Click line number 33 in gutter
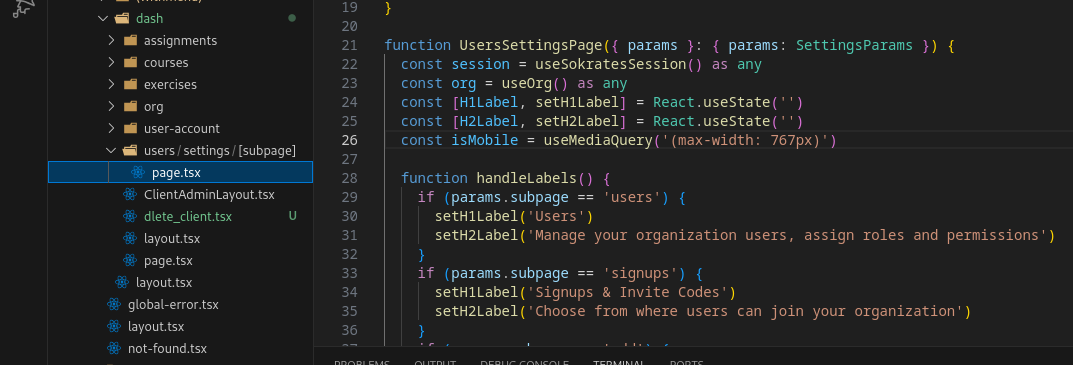Screen dimensions: 1073x365 pyautogui.click(x=349, y=273)
